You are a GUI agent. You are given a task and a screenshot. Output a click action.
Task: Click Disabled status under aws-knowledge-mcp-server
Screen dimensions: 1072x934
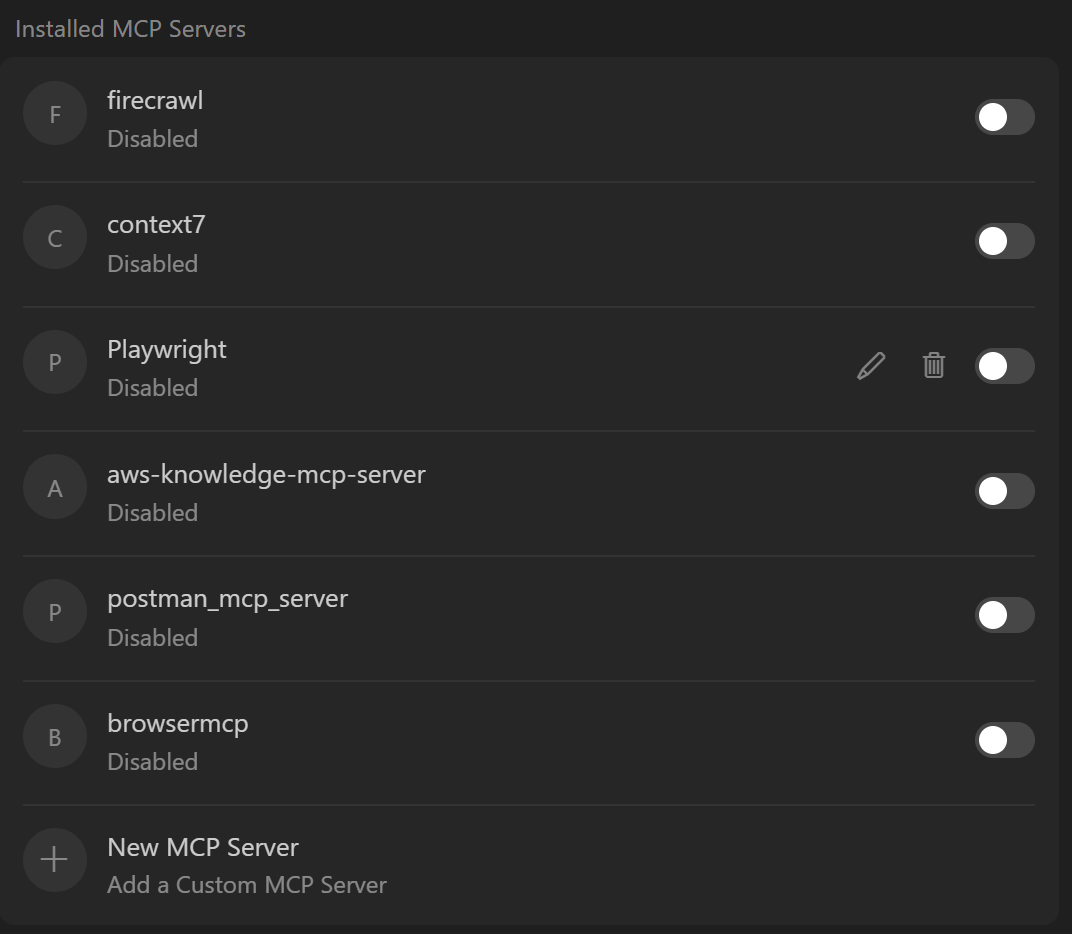(152, 513)
